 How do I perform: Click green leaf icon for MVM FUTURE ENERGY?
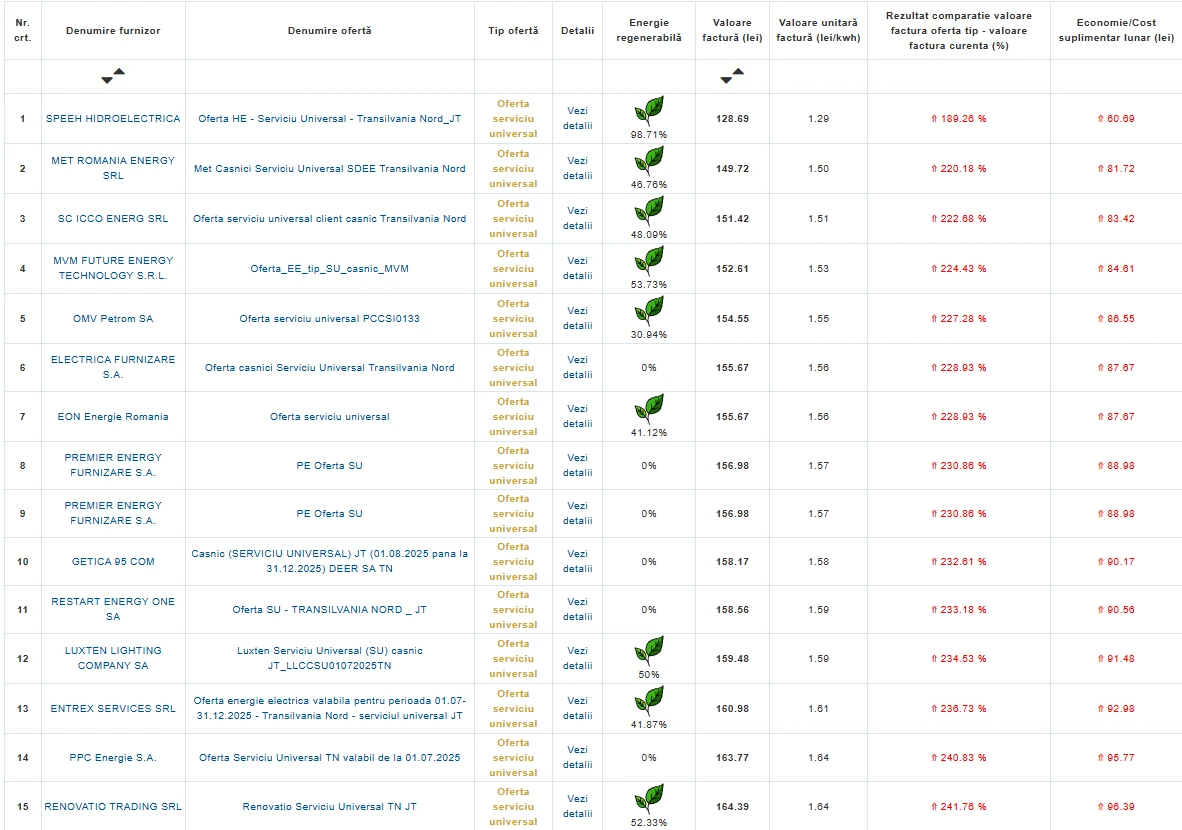click(x=649, y=261)
